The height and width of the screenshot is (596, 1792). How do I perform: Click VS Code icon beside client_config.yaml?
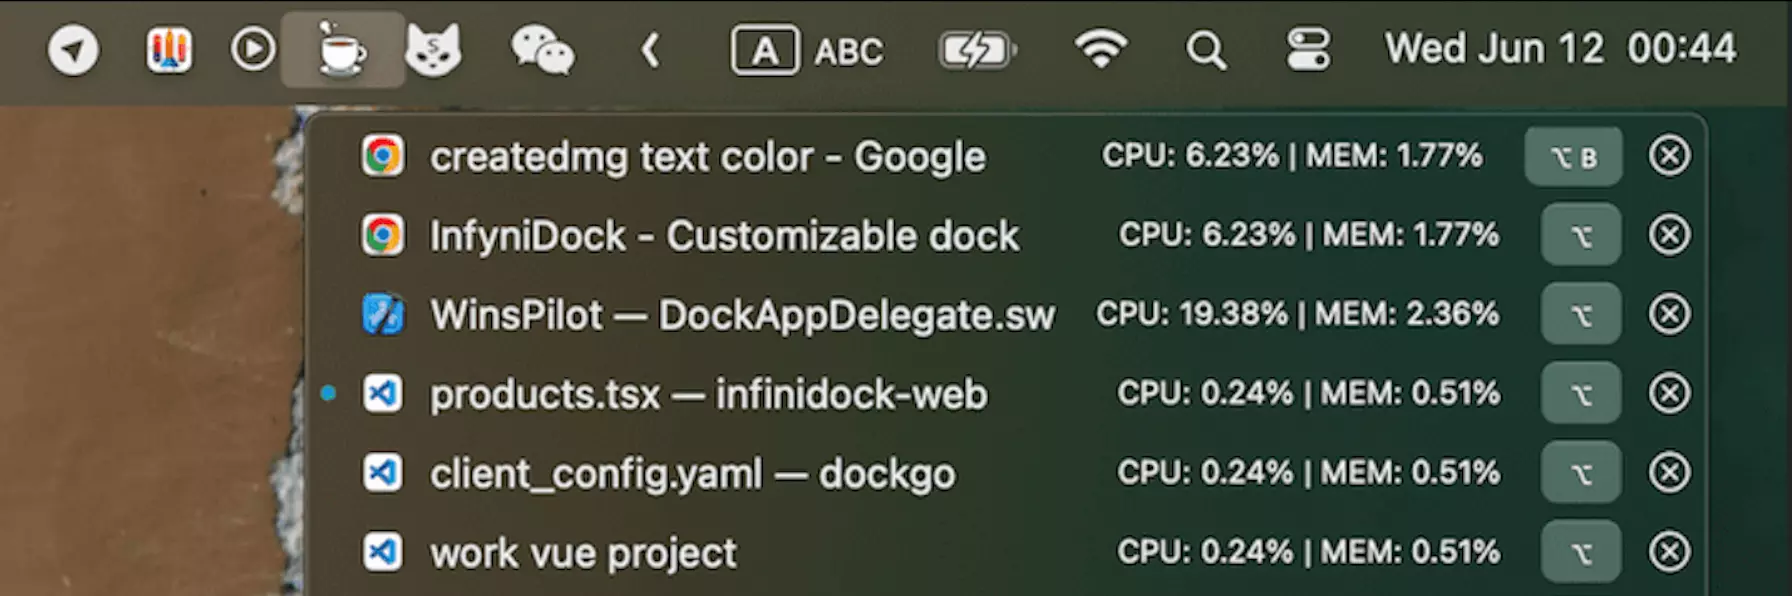pyautogui.click(x=382, y=472)
